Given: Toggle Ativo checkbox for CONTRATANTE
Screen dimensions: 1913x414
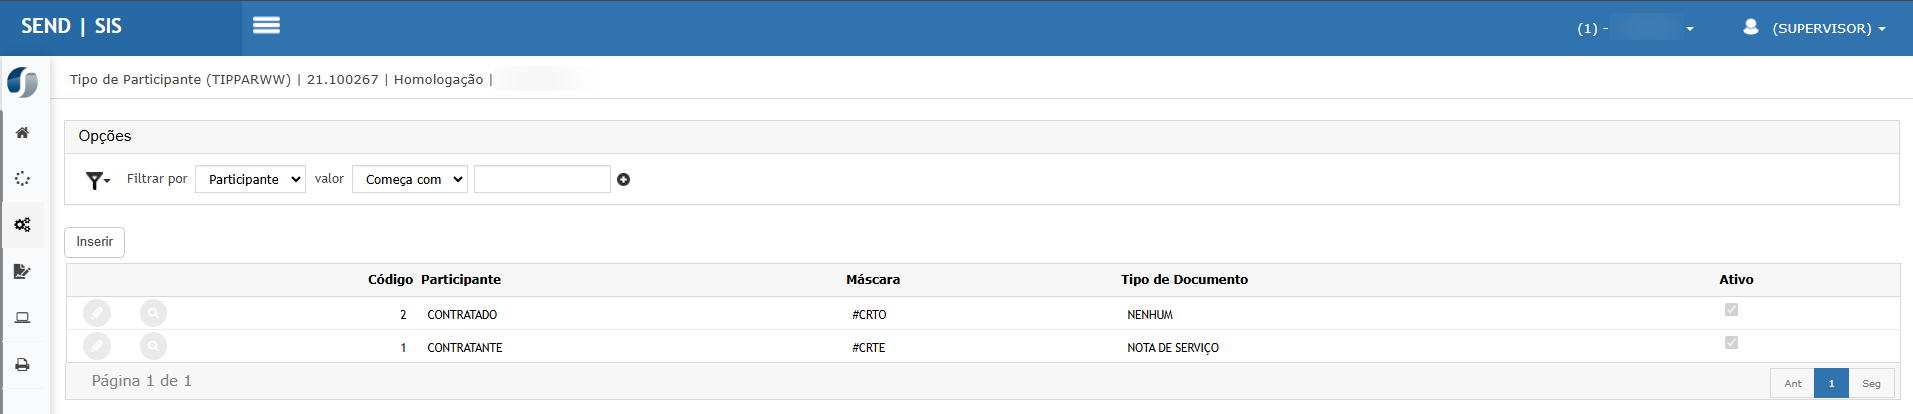Looking at the screenshot, I should pyautogui.click(x=1731, y=343).
